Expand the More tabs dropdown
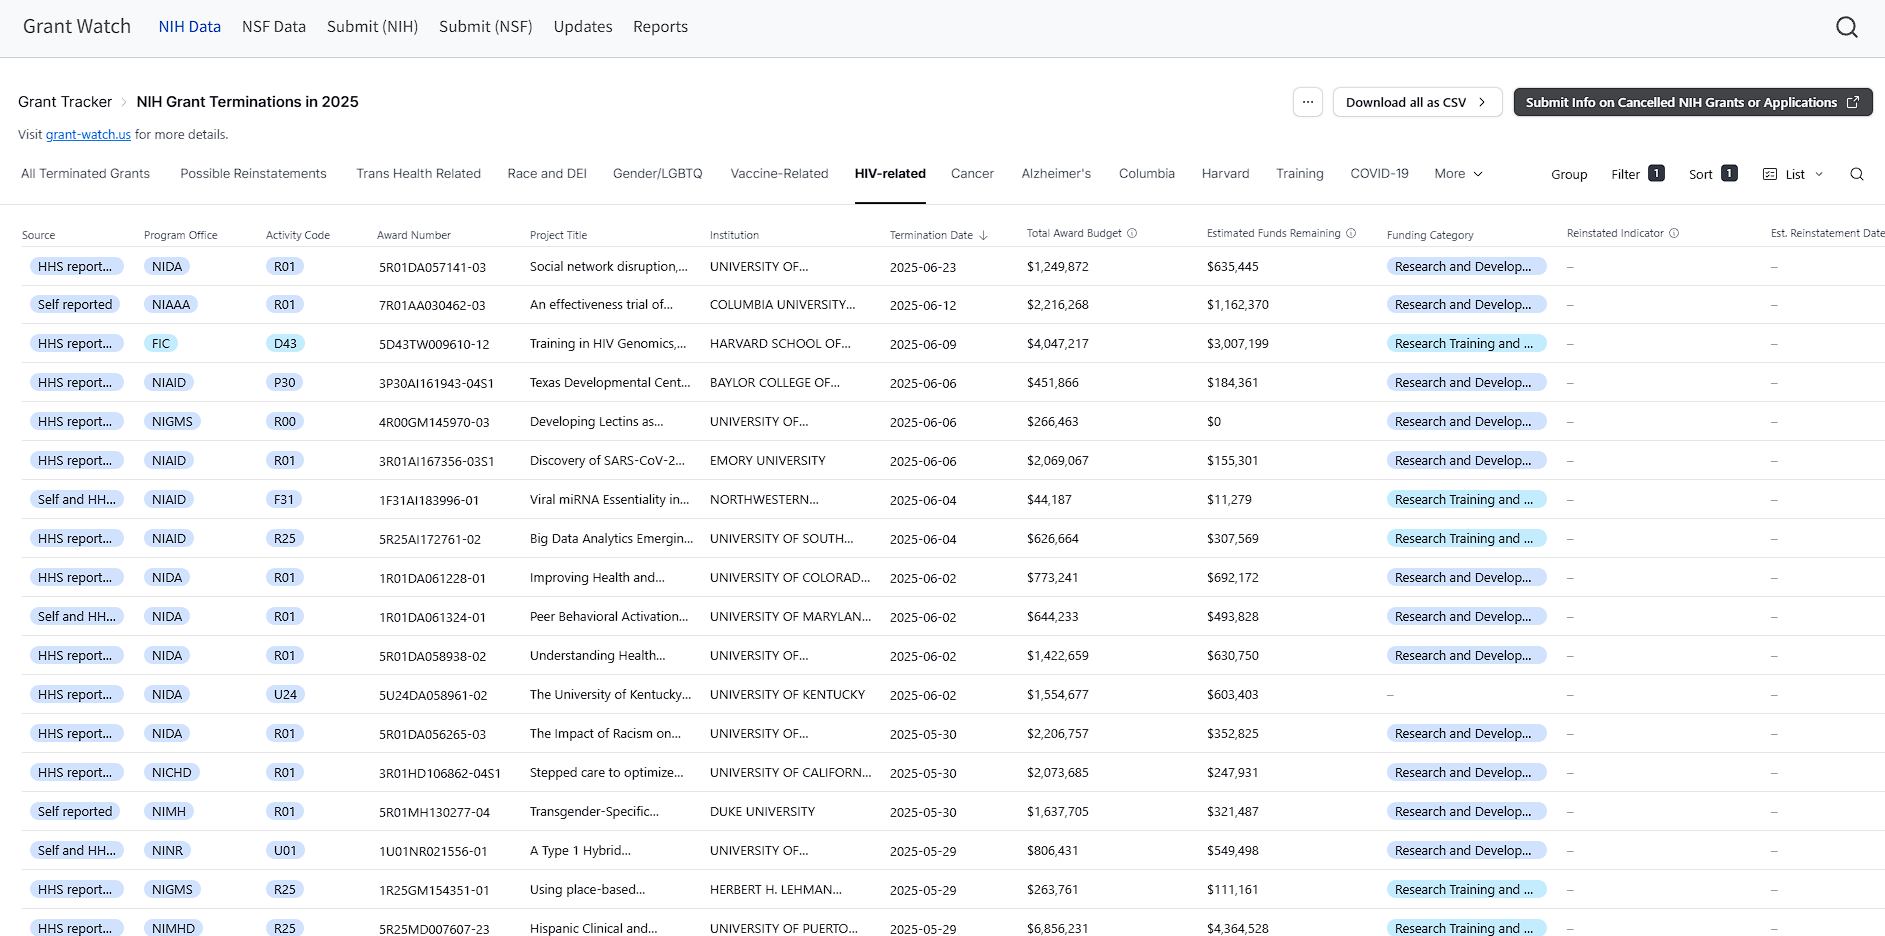1885x936 pixels. pyautogui.click(x=1458, y=173)
